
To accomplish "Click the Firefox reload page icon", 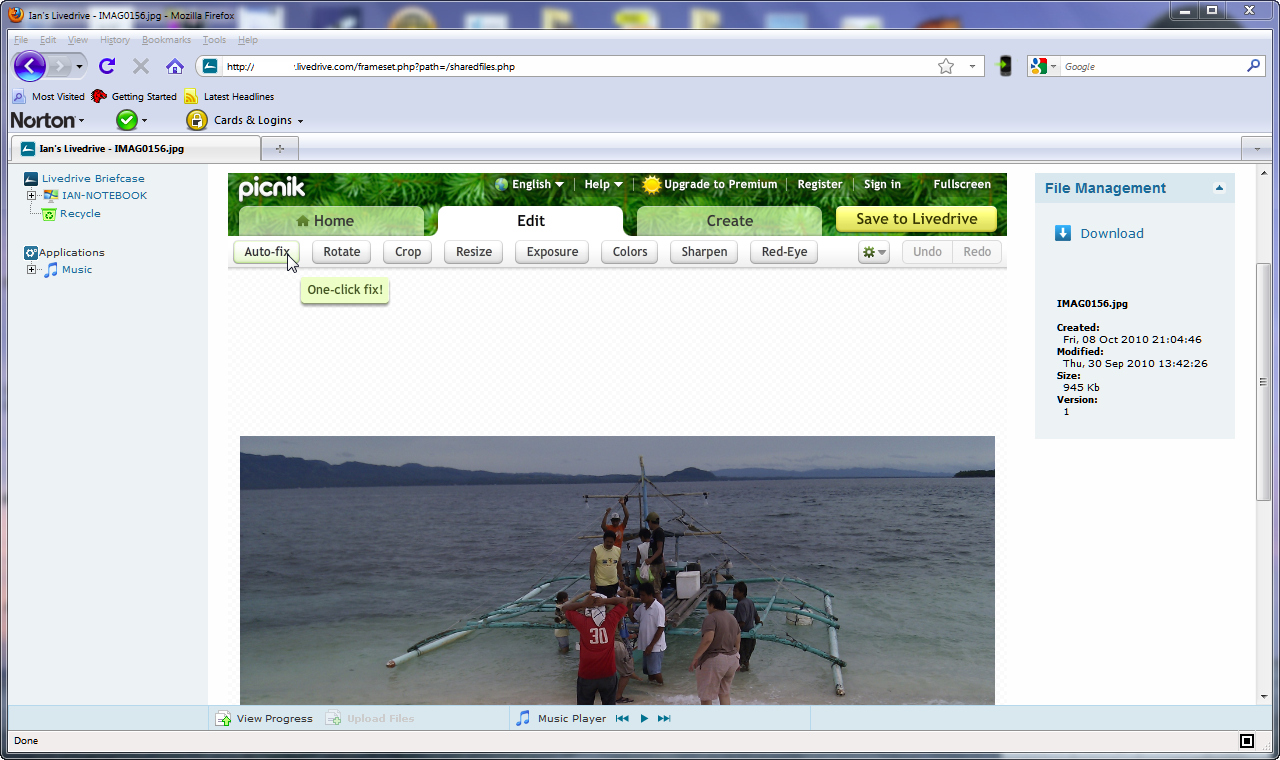I will tap(107, 66).
